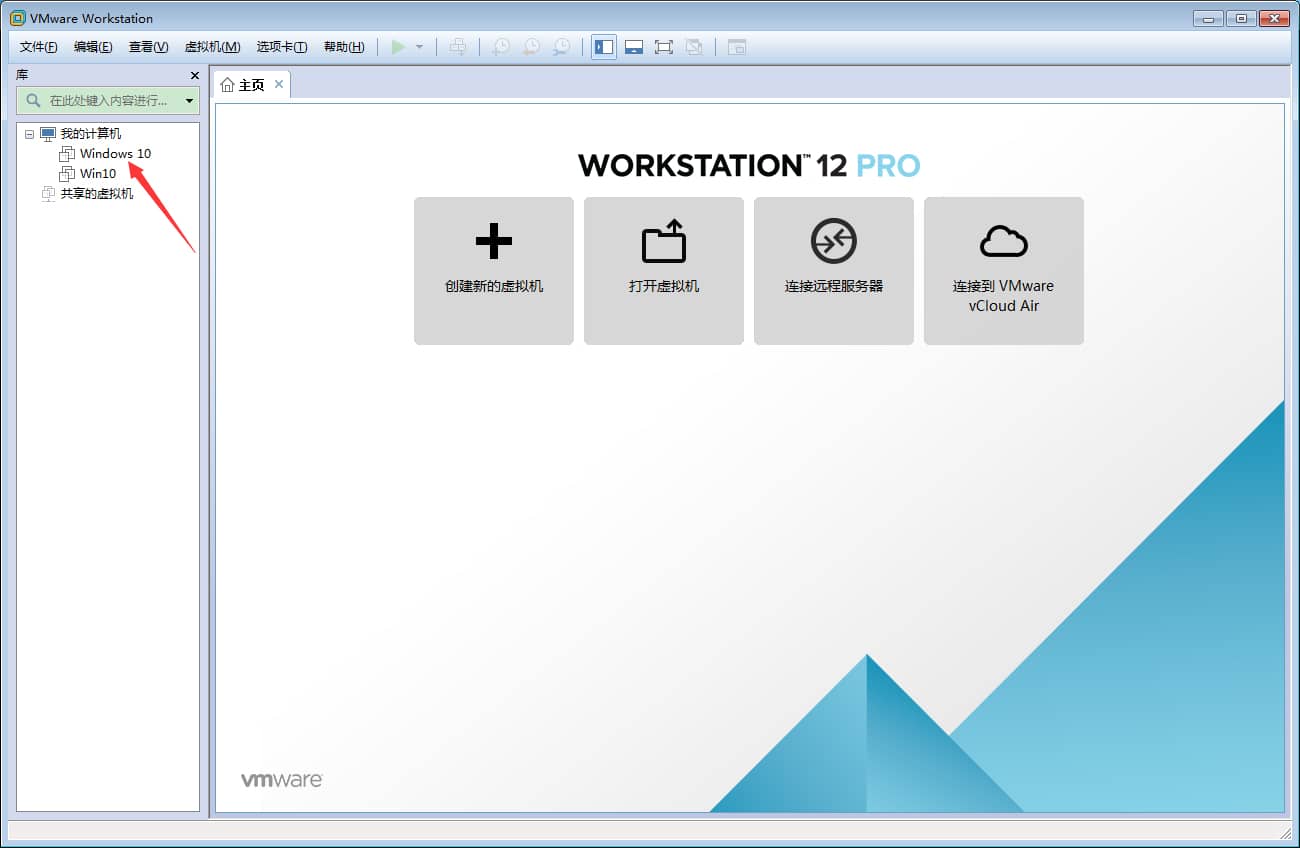
Task: Click the library search input field
Action: coord(107,101)
